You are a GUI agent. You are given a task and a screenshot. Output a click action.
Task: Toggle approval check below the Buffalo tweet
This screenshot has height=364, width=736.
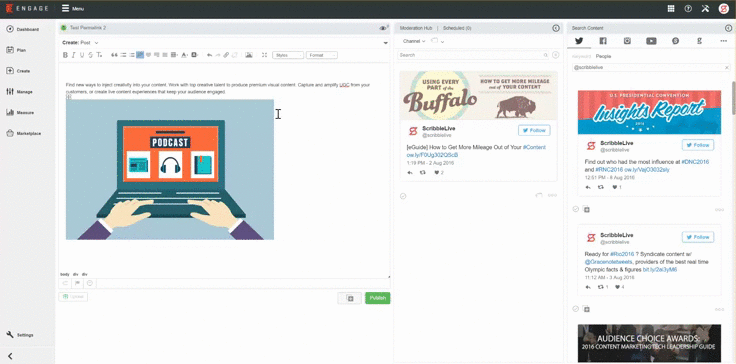pos(403,196)
